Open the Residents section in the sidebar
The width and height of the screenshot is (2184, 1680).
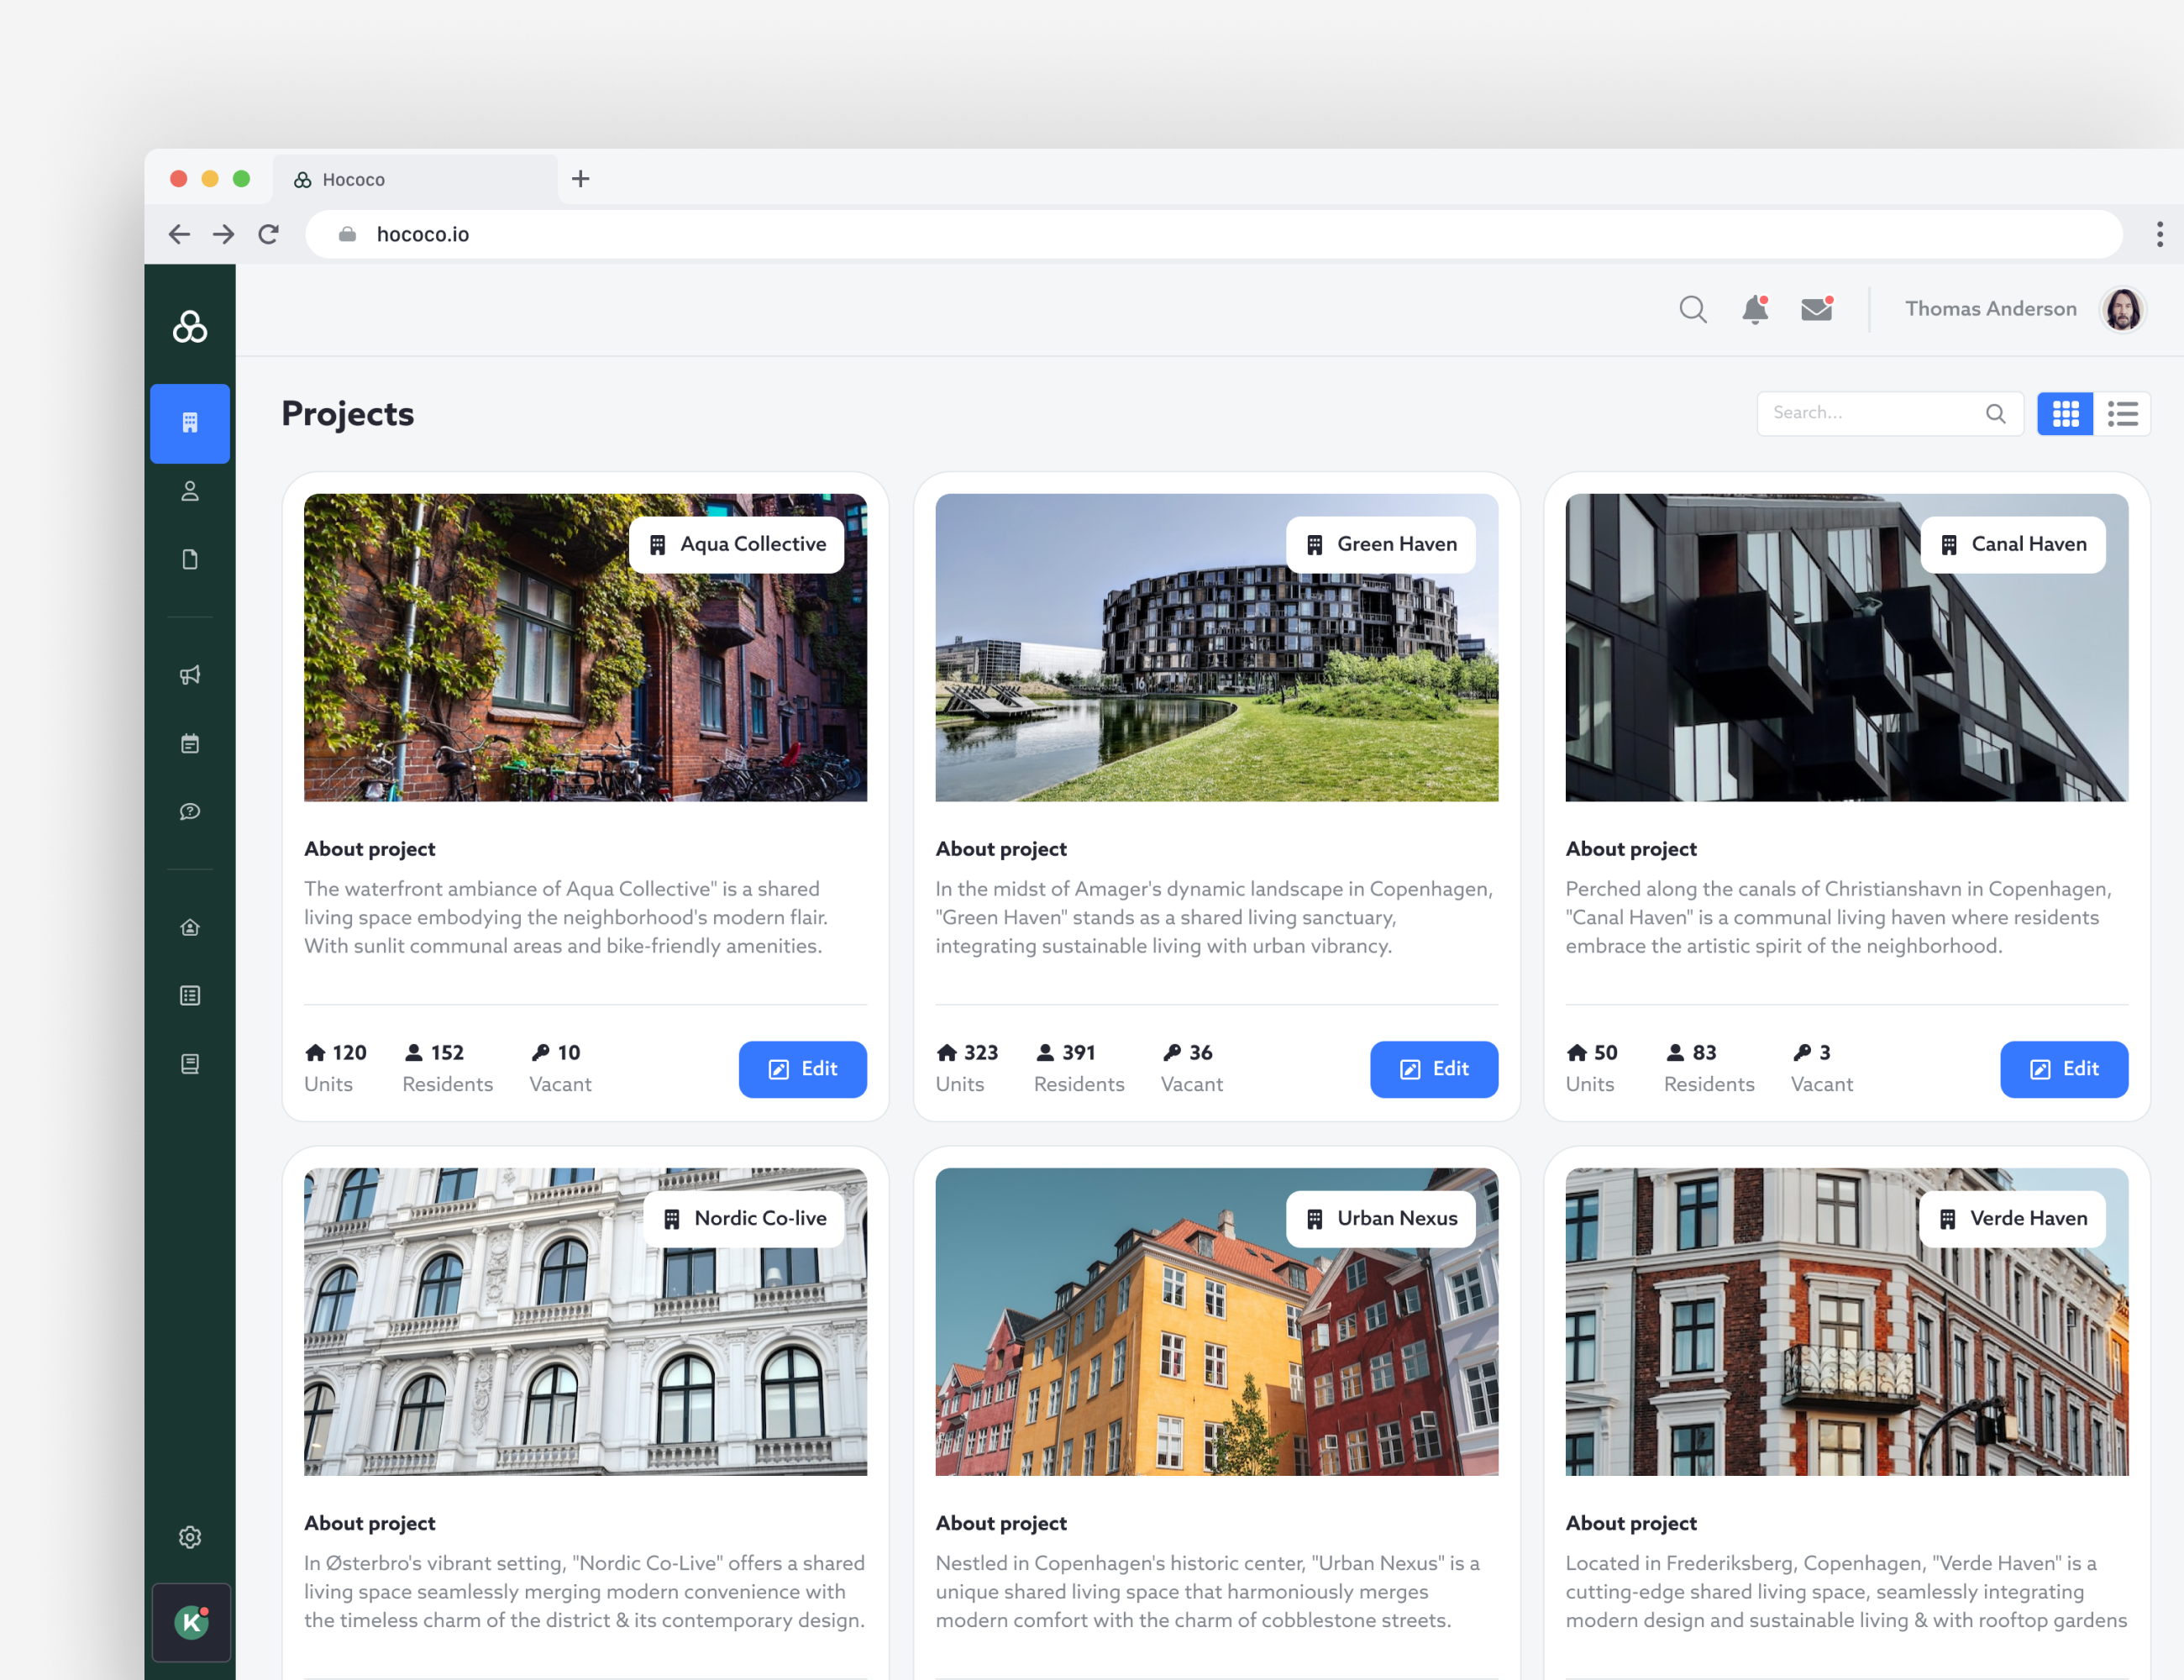[x=190, y=491]
